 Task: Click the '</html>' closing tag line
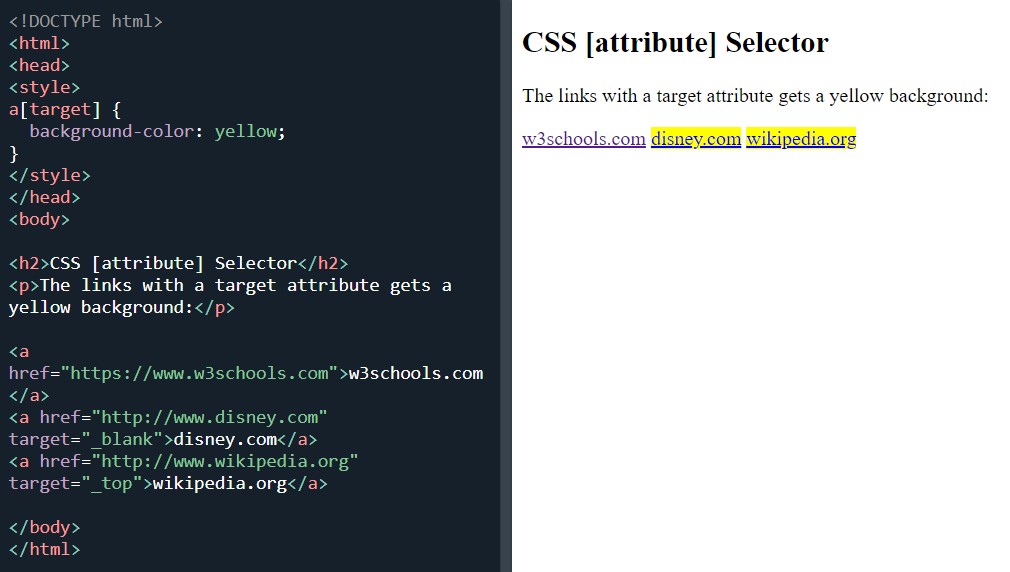pyautogui.click(x=44, y=549)
